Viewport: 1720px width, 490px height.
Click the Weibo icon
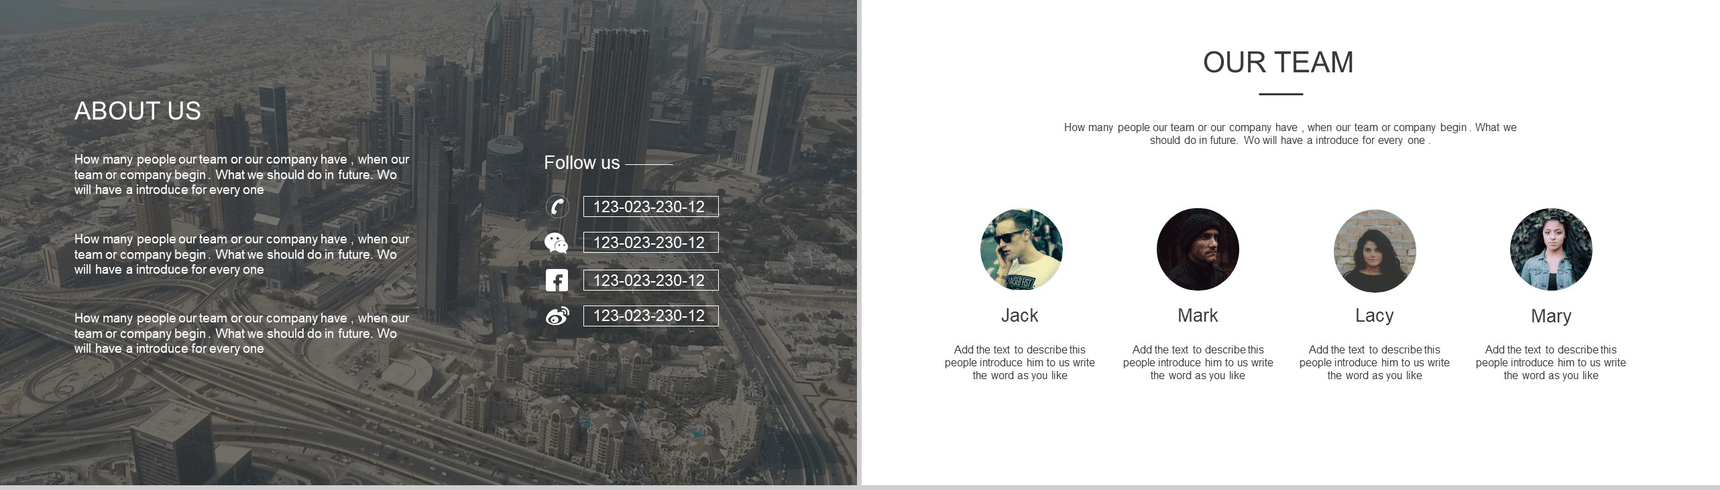(x=557, y=316)
